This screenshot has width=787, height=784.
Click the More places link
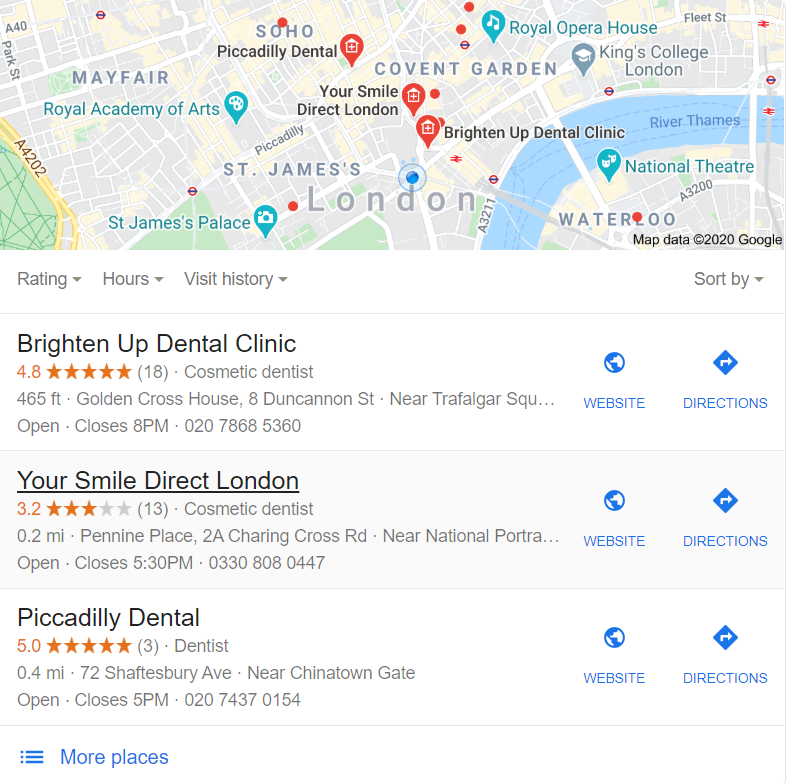[x=114, y=757]
